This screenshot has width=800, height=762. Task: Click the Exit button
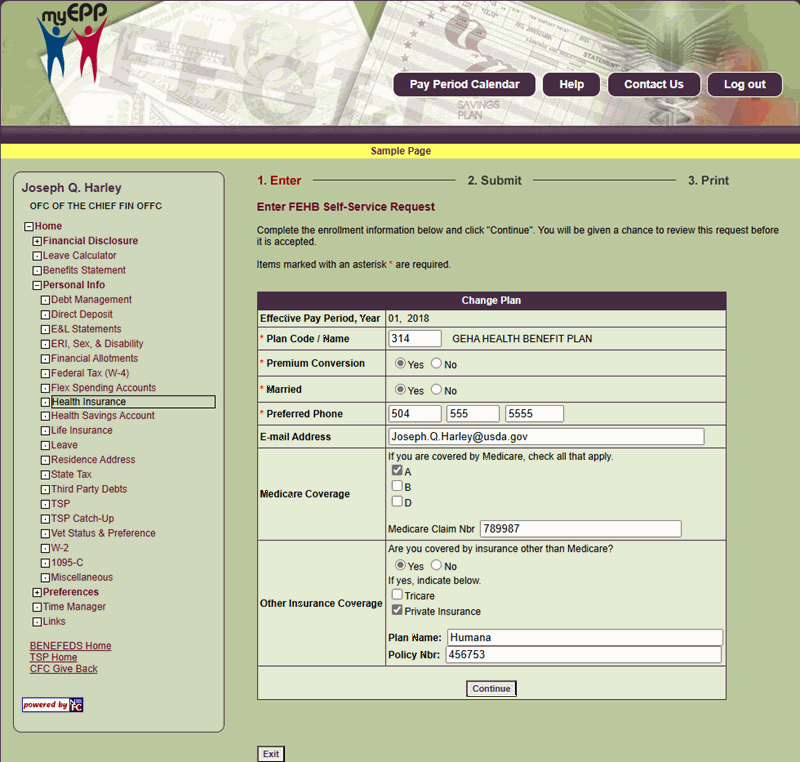[271, 754]
